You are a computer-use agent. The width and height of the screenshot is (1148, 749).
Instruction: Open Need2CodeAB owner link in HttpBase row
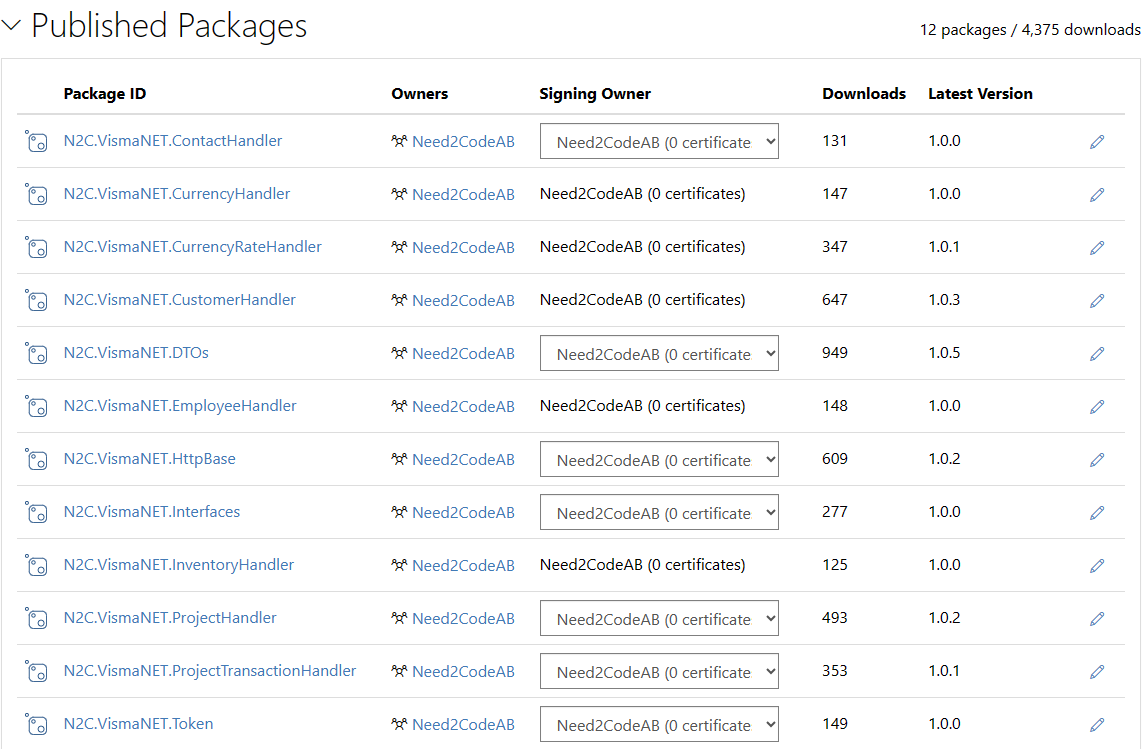tap(463, 459)
